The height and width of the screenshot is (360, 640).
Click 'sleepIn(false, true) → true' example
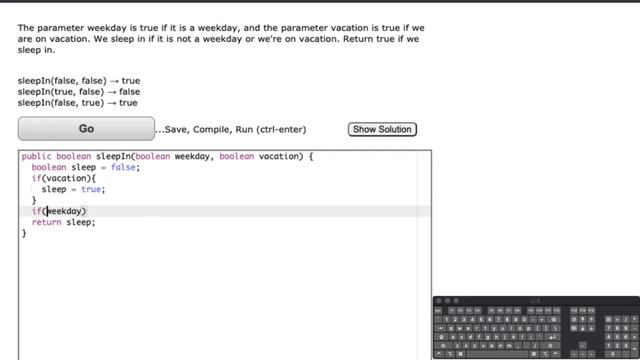pyautogui.click(x=78, y=102)
